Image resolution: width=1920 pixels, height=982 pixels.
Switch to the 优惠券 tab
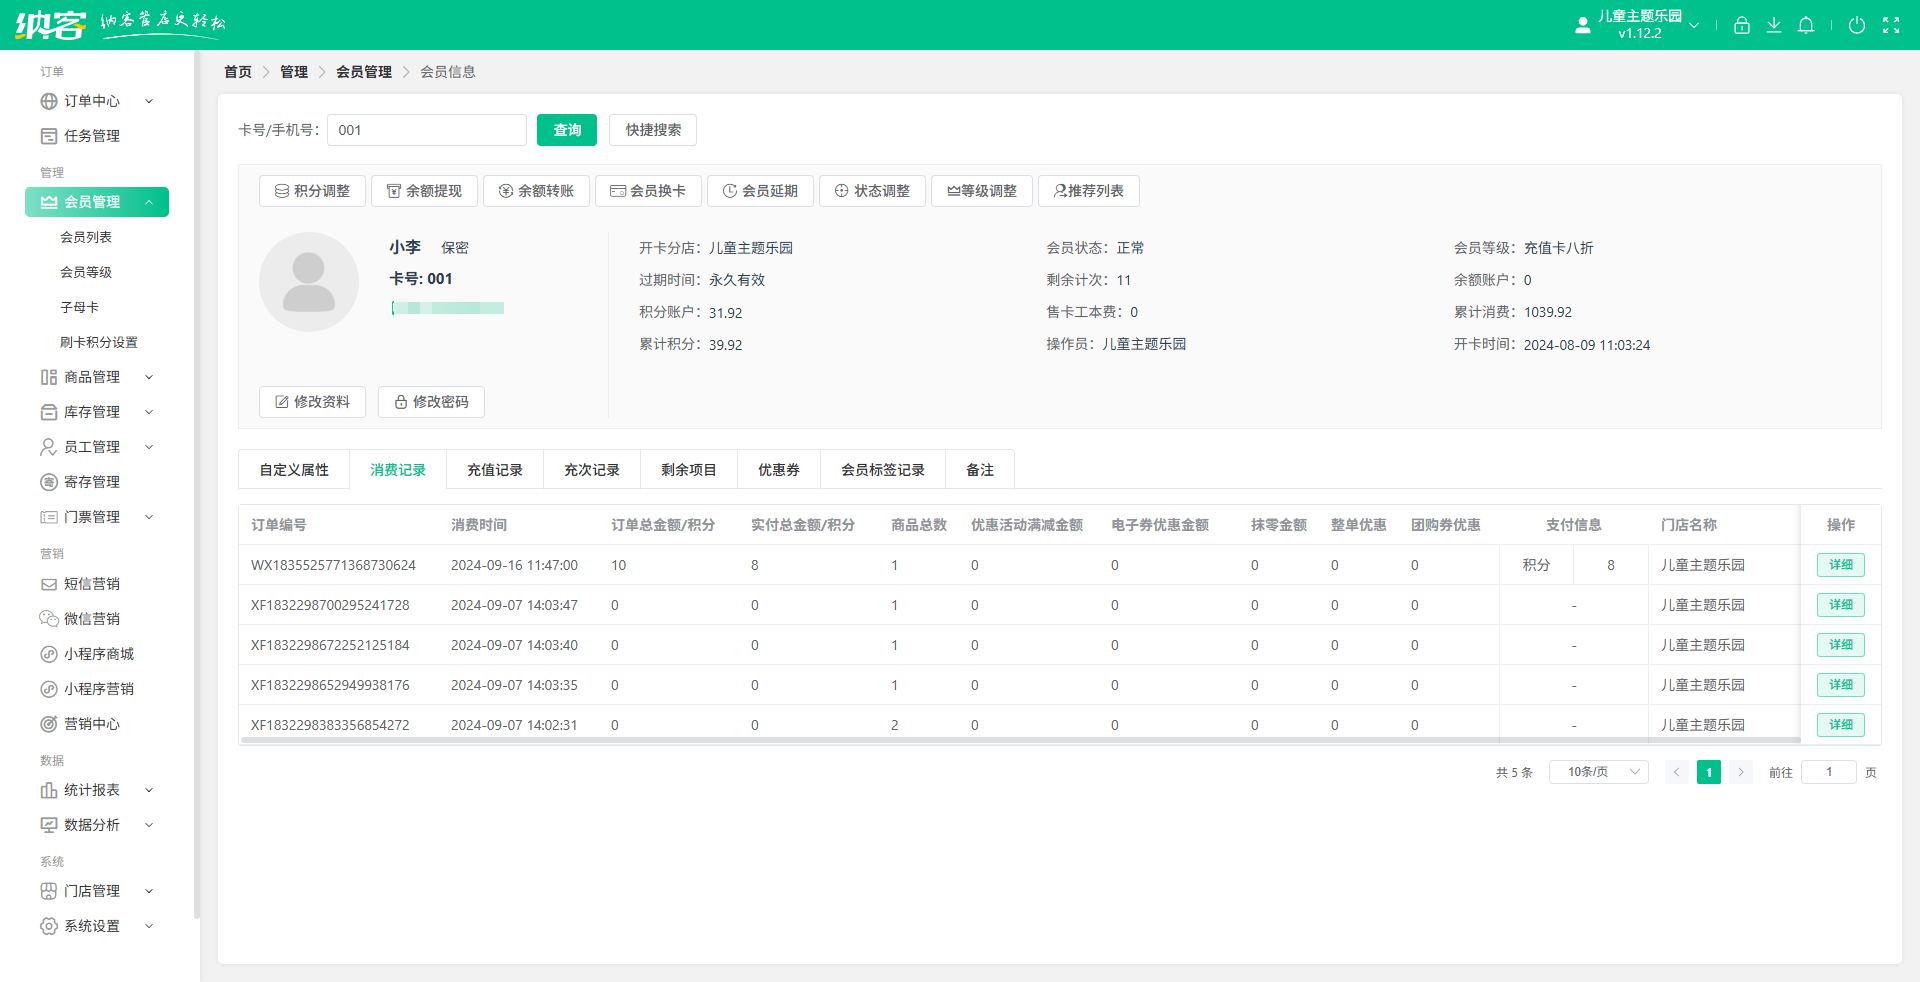pos(778,470)
